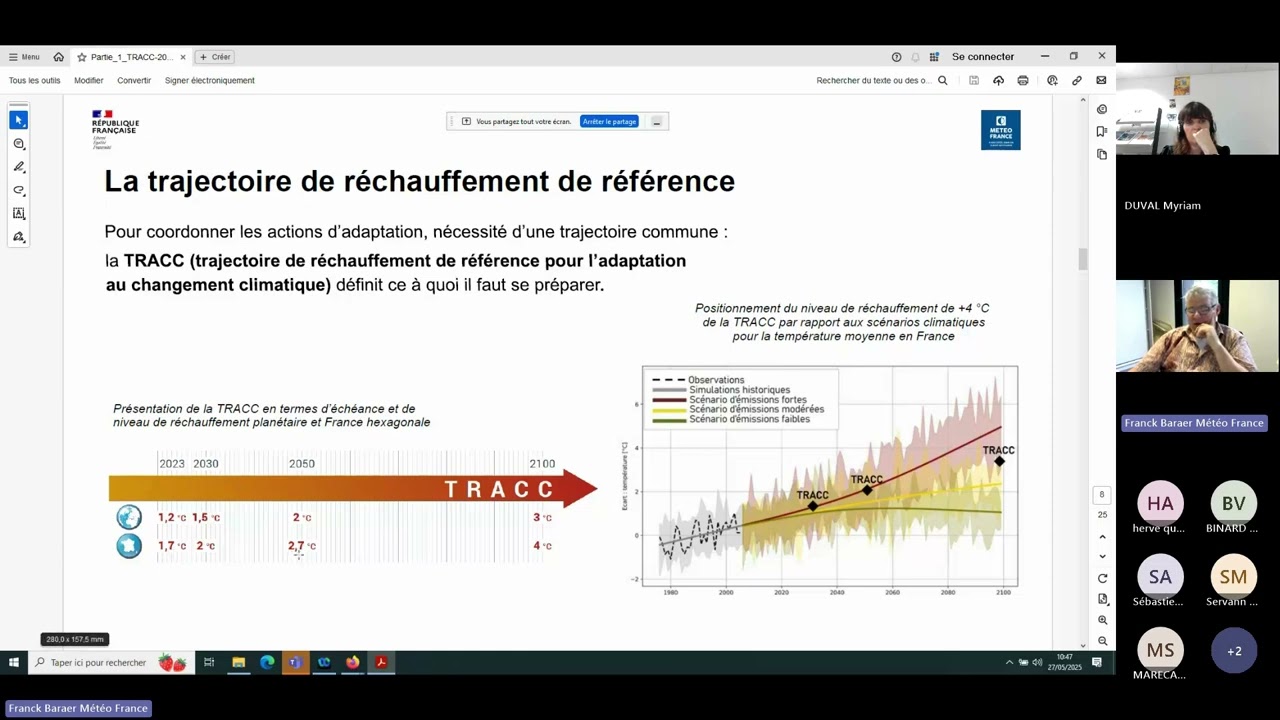The height and width of the screenshot is (720, 1280).
Task: Star the Partie_1_TRACC document tab
Action: pos(82,57)
